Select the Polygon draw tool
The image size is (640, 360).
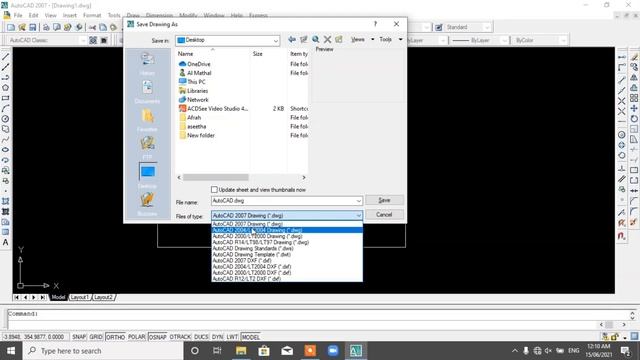click(x=5, y=88)
